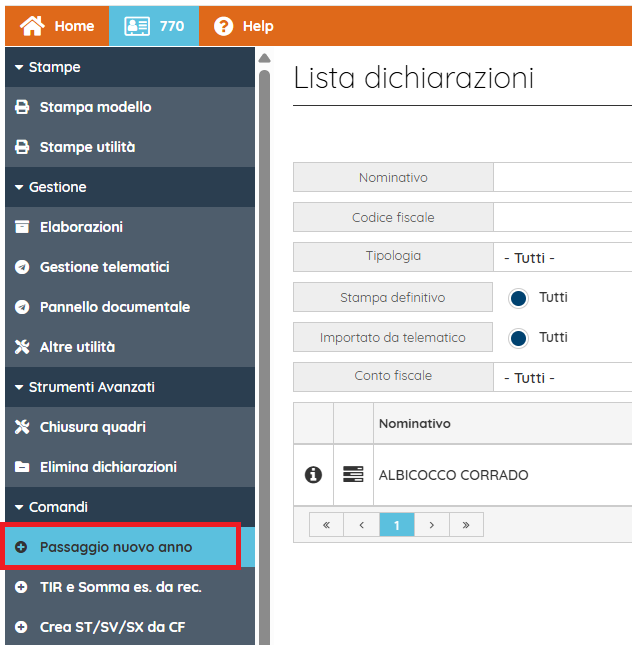
Task: Open the Tipologia dropdown
Action: 565,258
